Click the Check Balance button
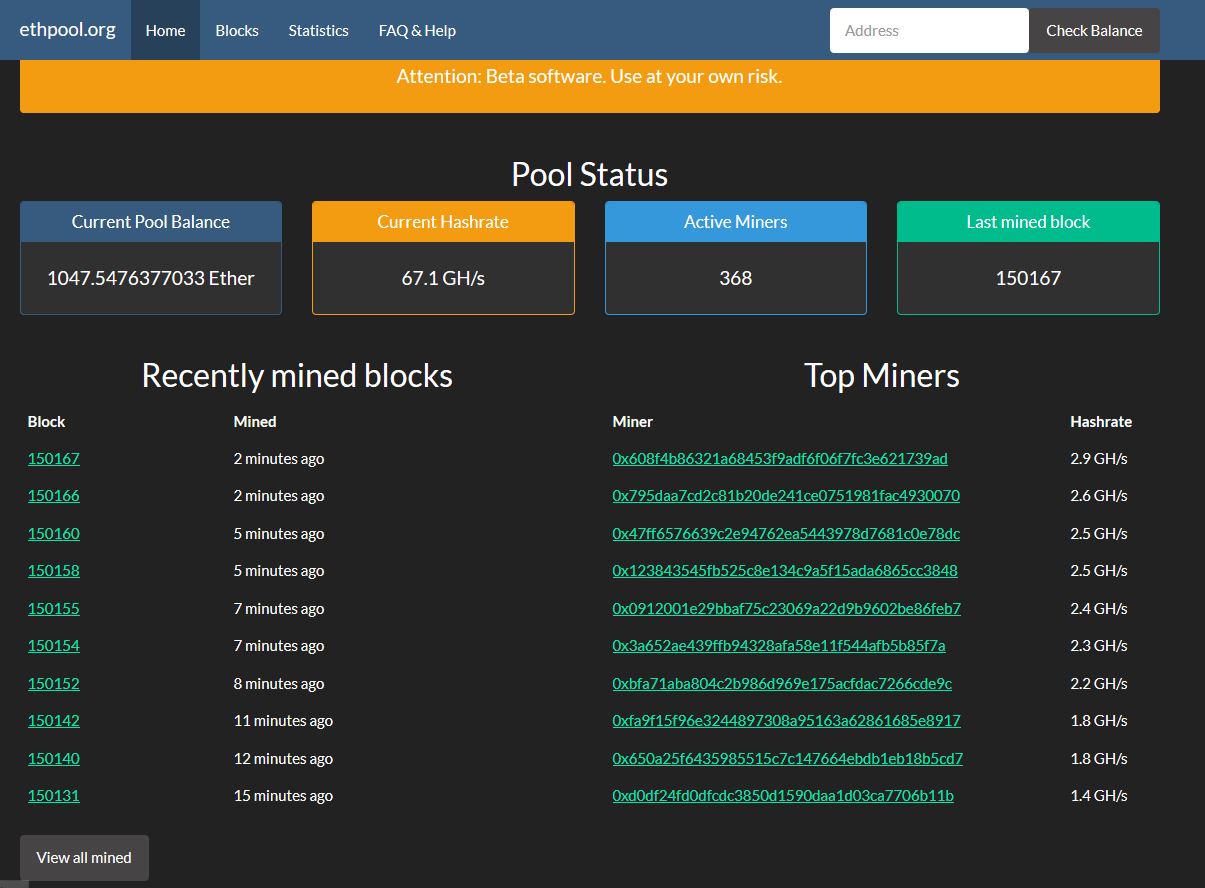Screen dimensions: 1205x888 (x=1094, y=30)
